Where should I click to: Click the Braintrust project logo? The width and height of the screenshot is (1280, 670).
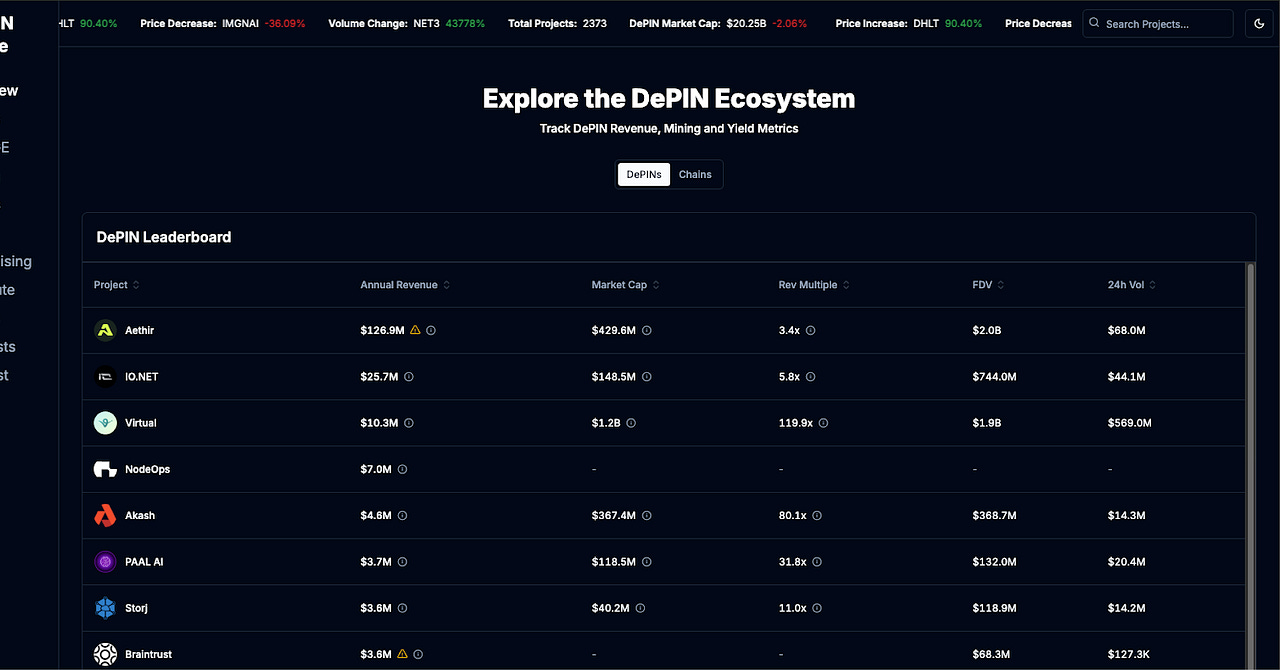pos(105,654)
